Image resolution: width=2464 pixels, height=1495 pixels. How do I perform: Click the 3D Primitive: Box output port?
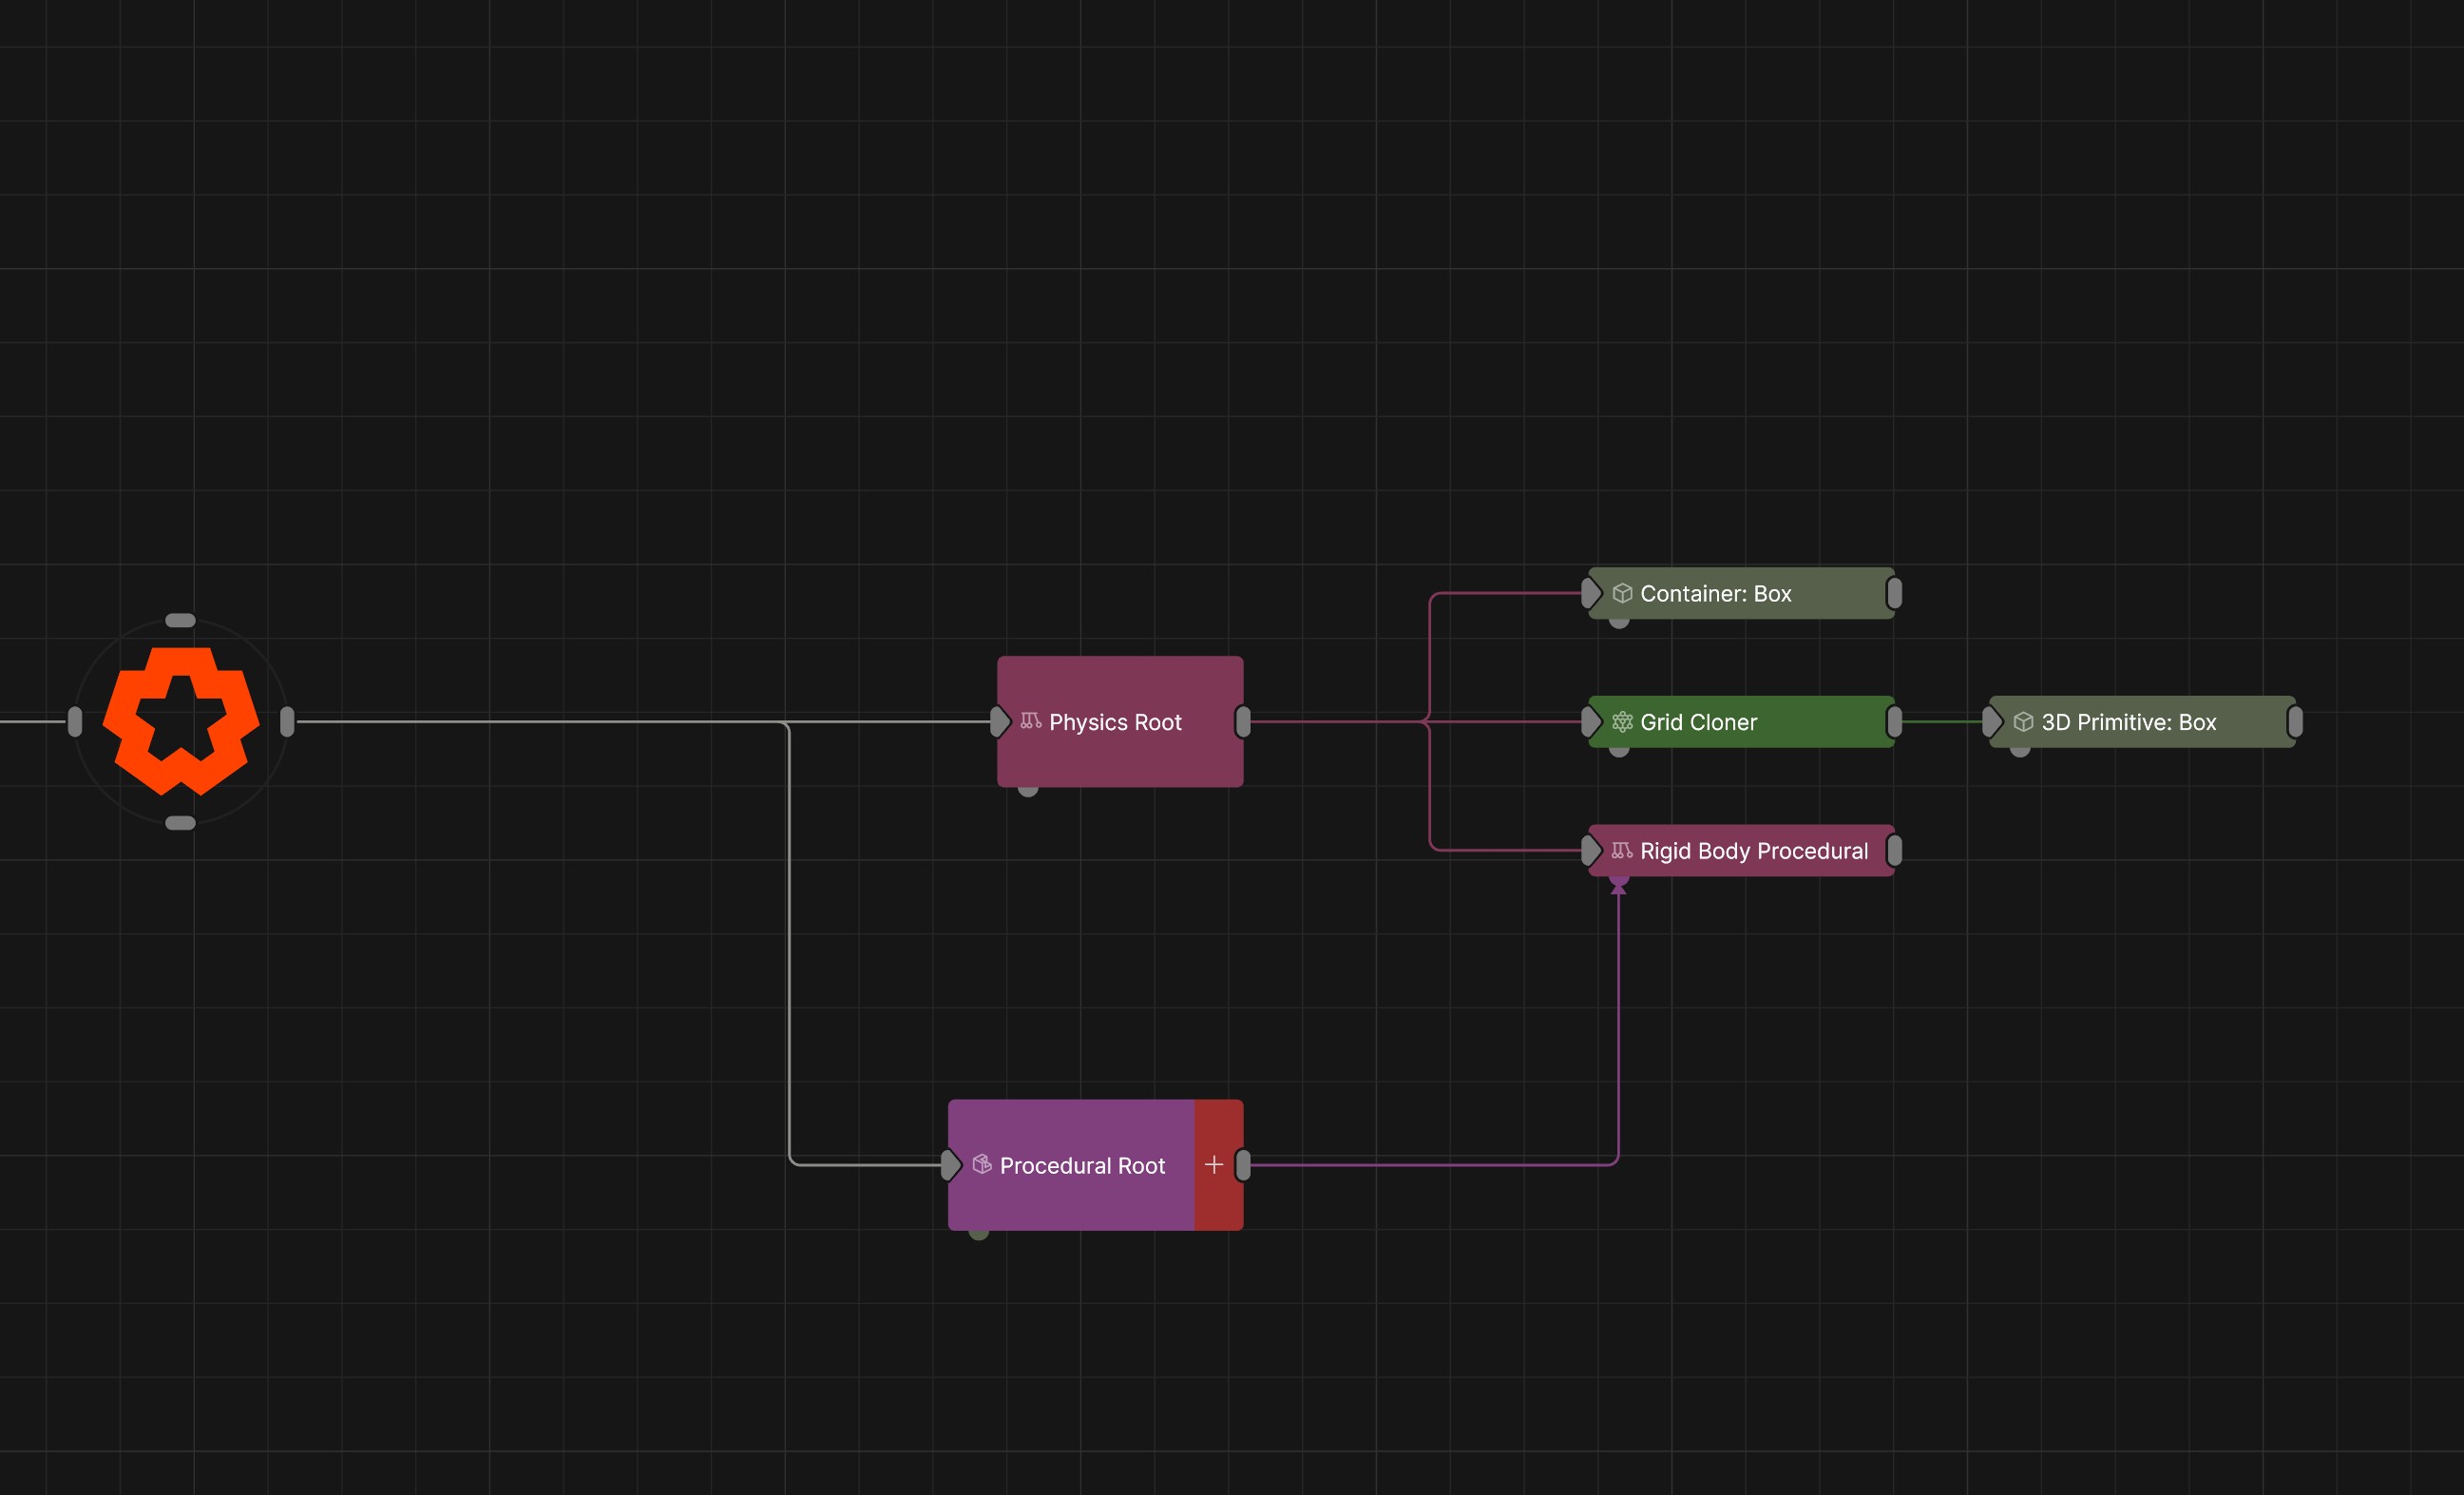click(2295, 722)
